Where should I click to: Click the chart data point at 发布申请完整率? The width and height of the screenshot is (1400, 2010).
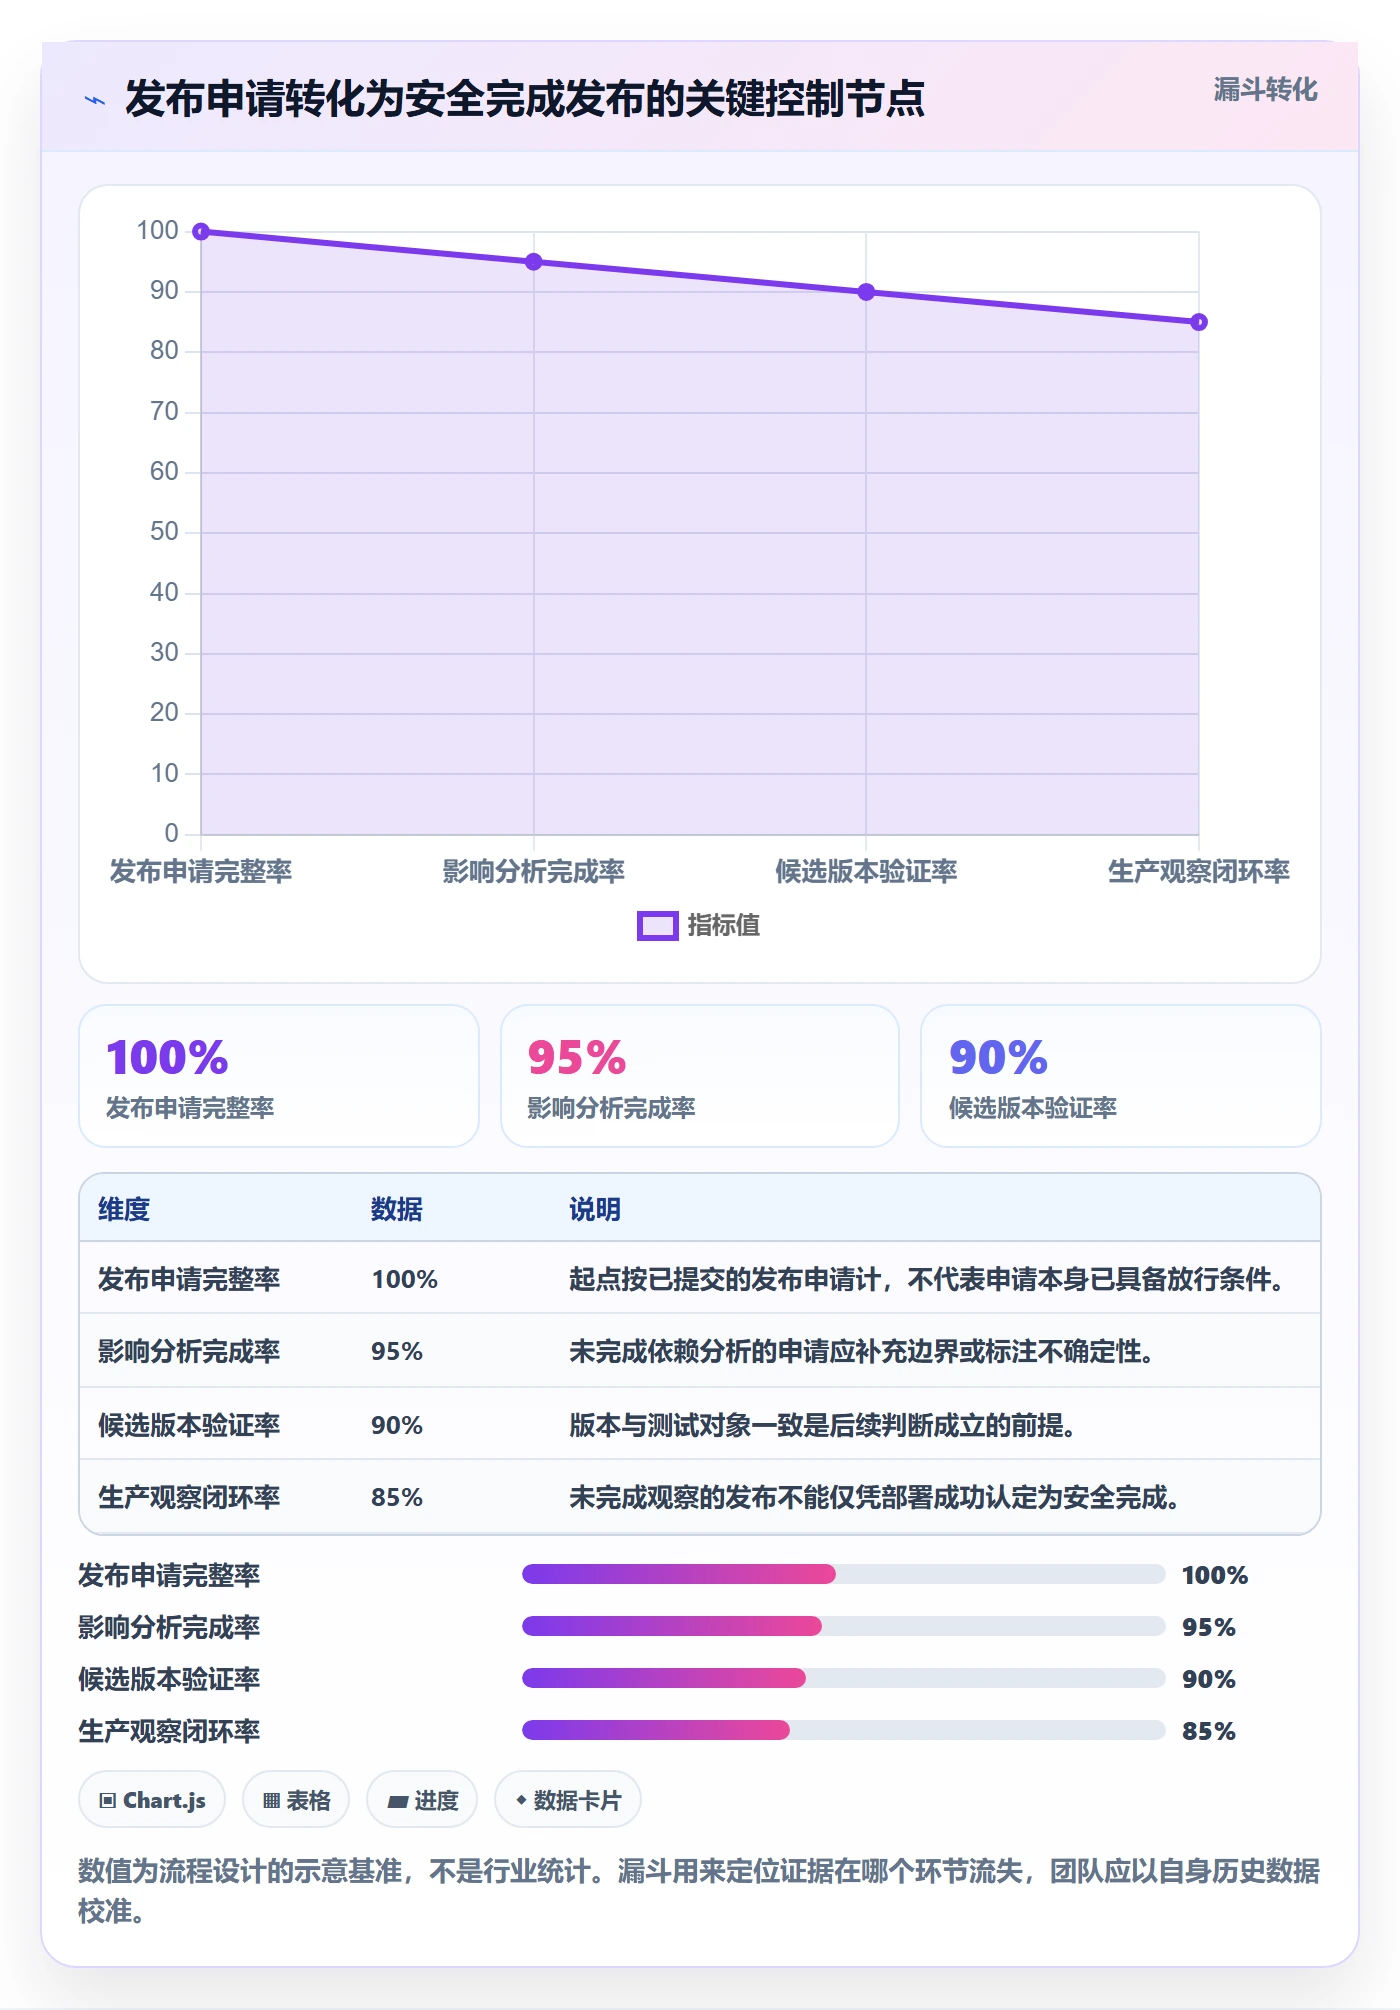[201, 232]
